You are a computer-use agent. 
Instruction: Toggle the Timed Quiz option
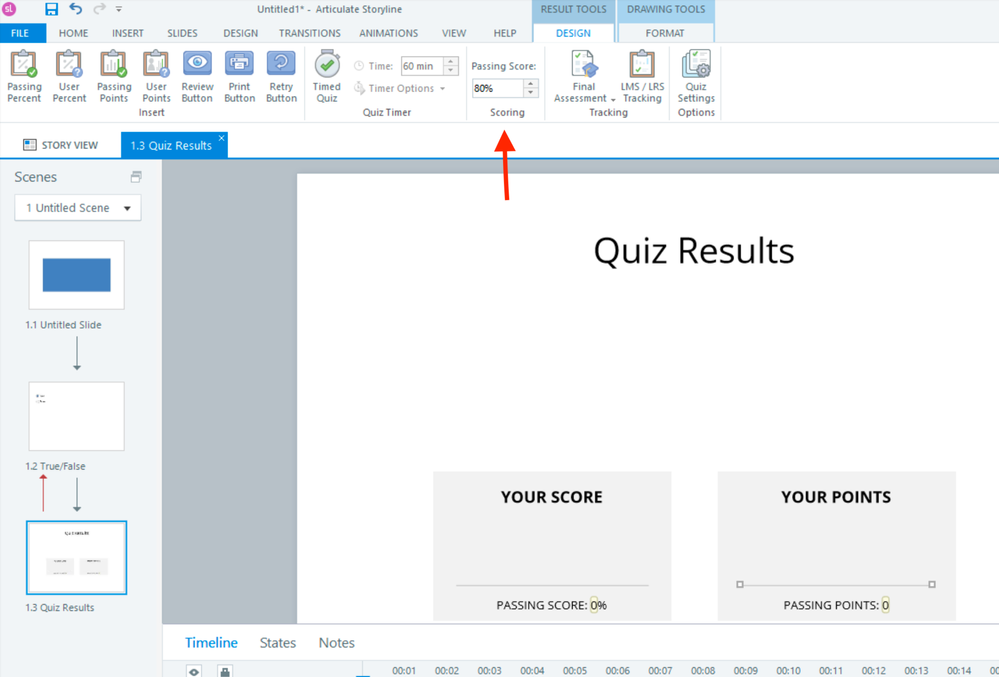tap(327, 76)
